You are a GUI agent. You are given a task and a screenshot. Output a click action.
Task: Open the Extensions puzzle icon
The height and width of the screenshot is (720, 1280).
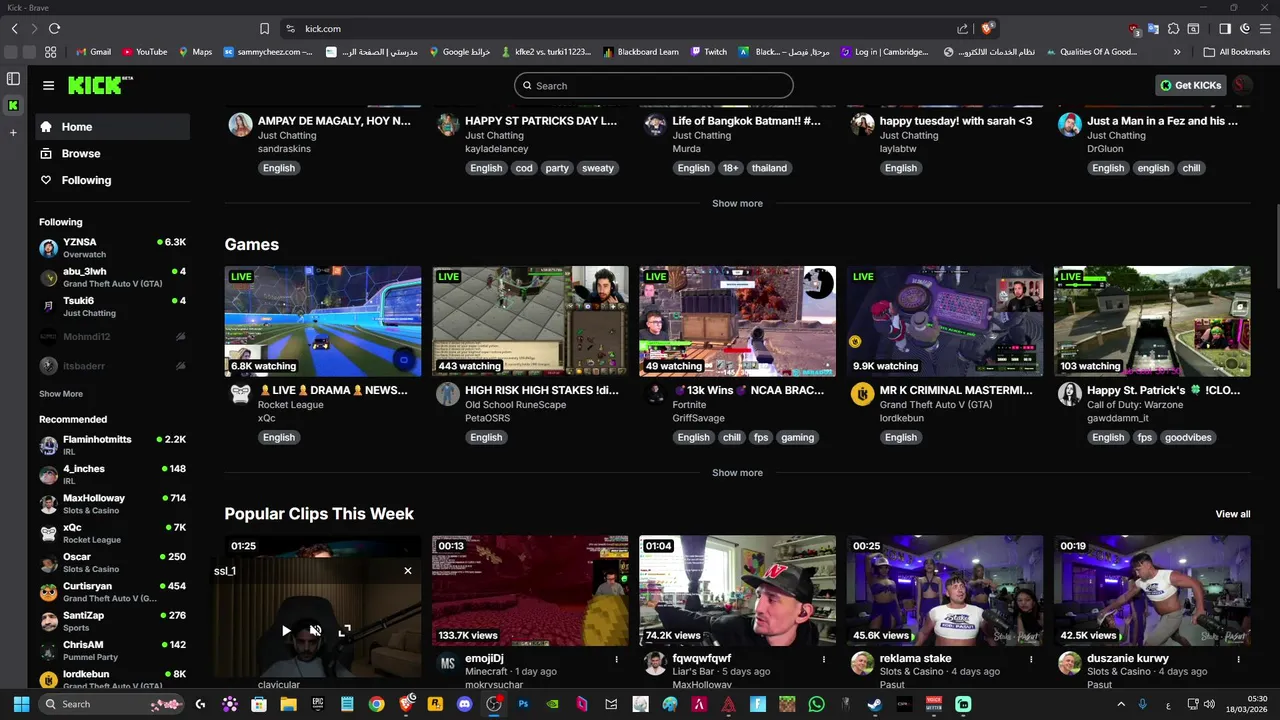(1173, 29)
